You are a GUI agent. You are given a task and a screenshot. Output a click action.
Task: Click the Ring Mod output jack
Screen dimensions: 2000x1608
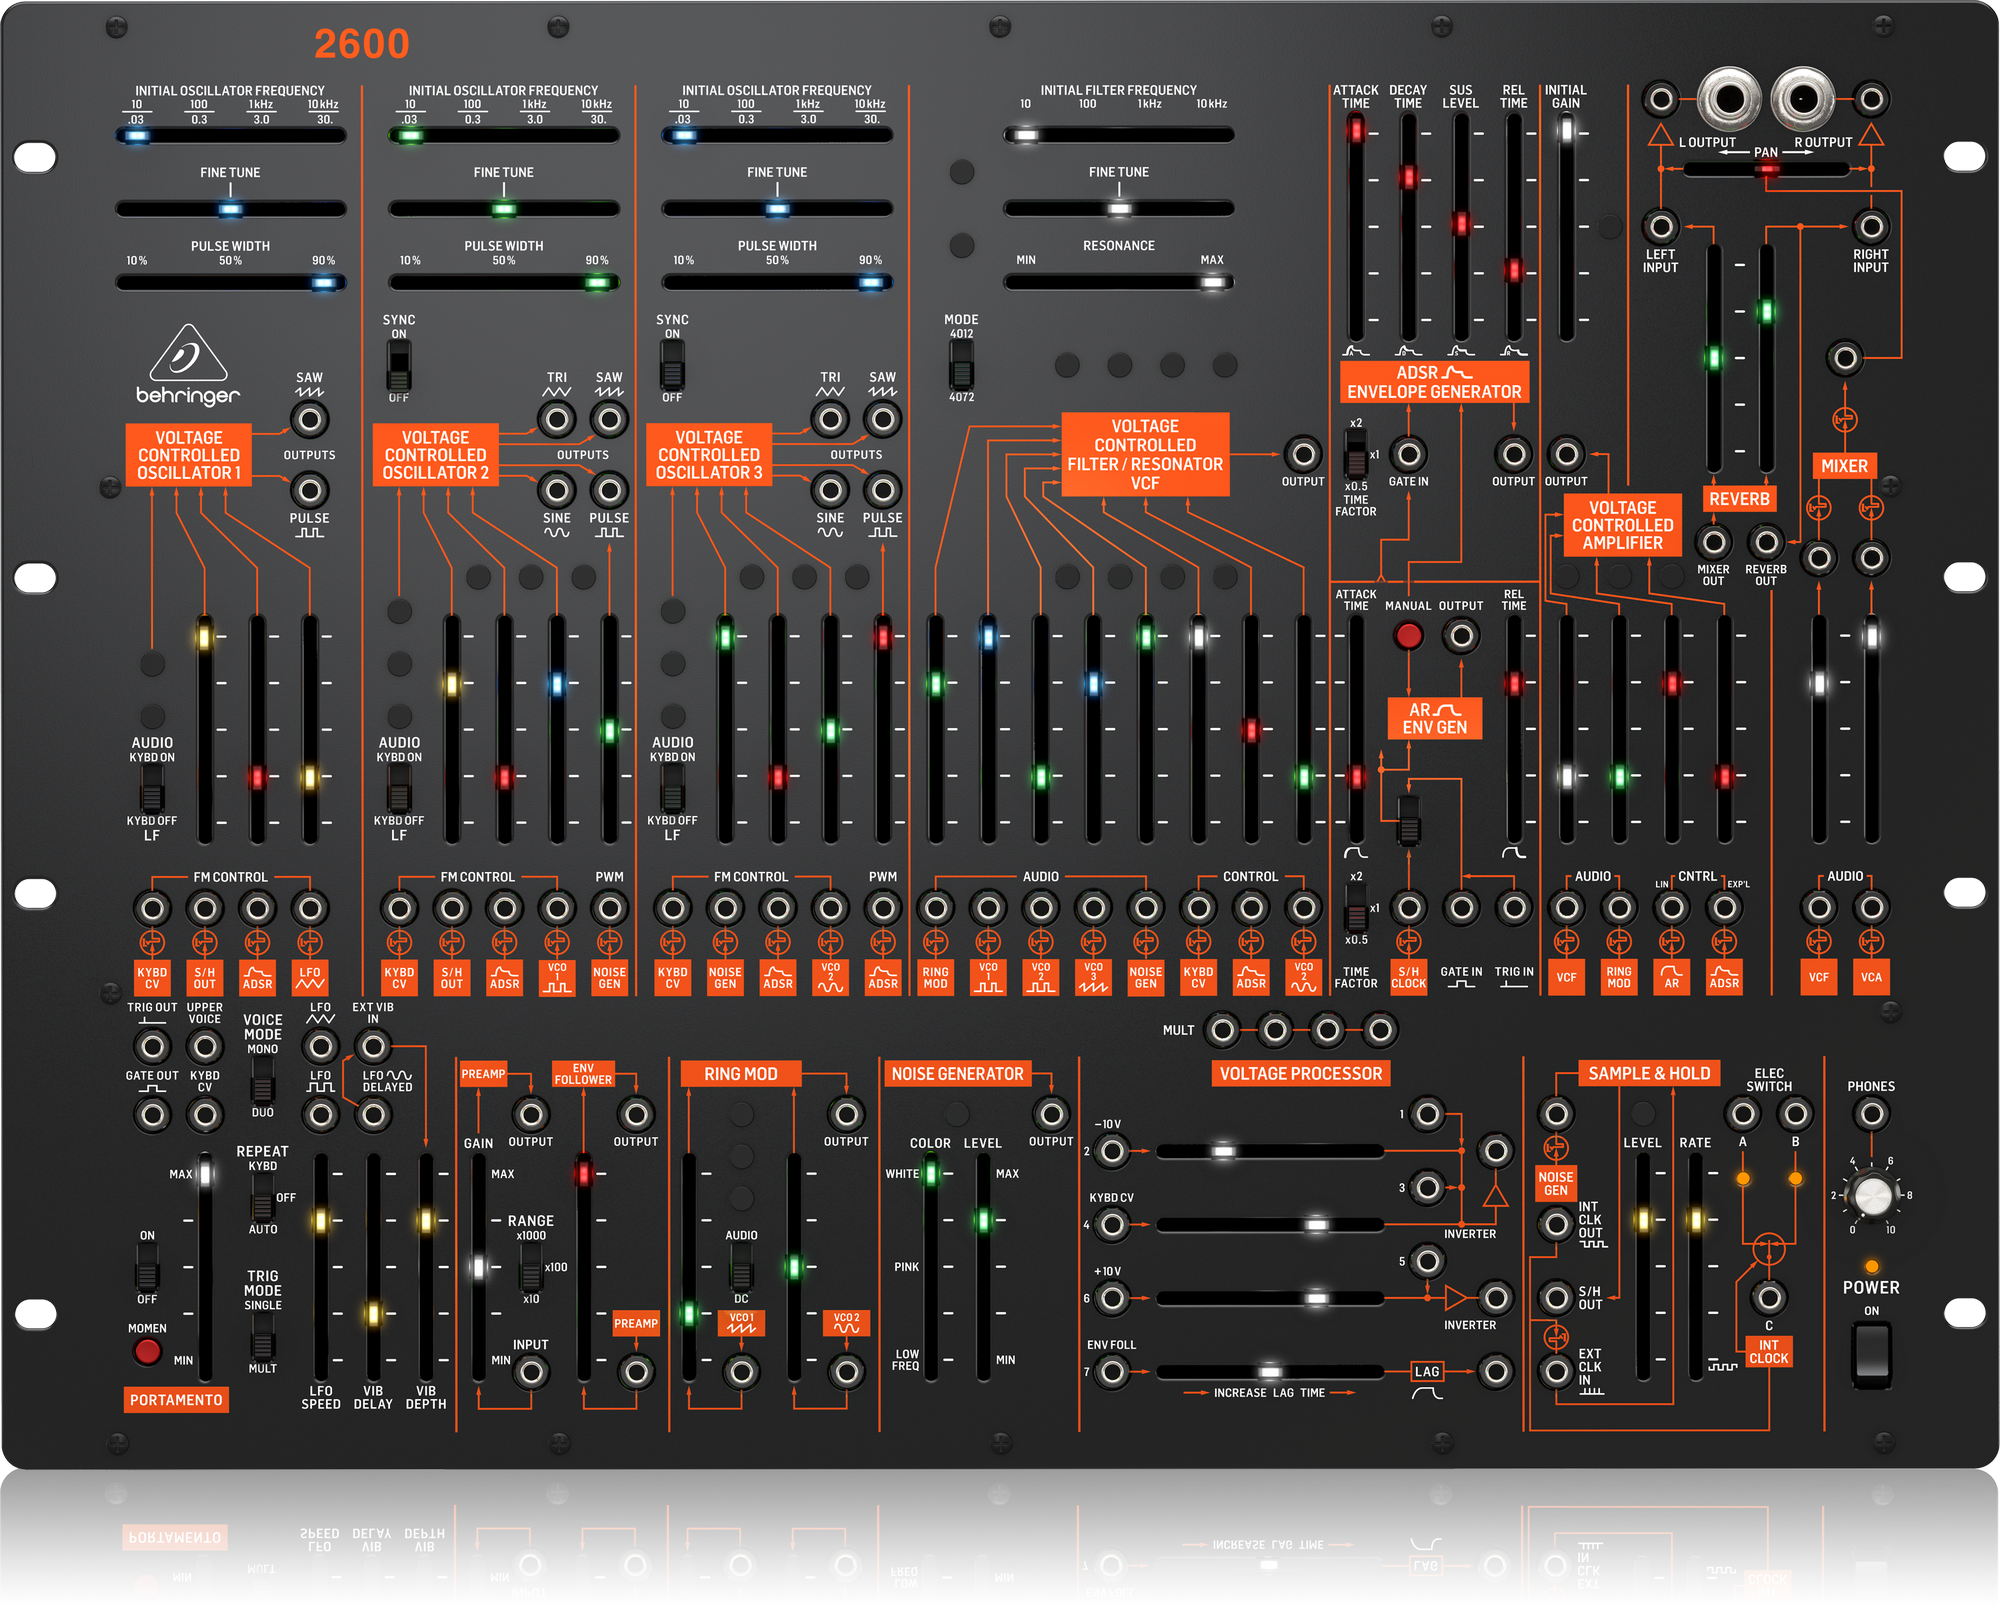click(x=846, y=1114)
